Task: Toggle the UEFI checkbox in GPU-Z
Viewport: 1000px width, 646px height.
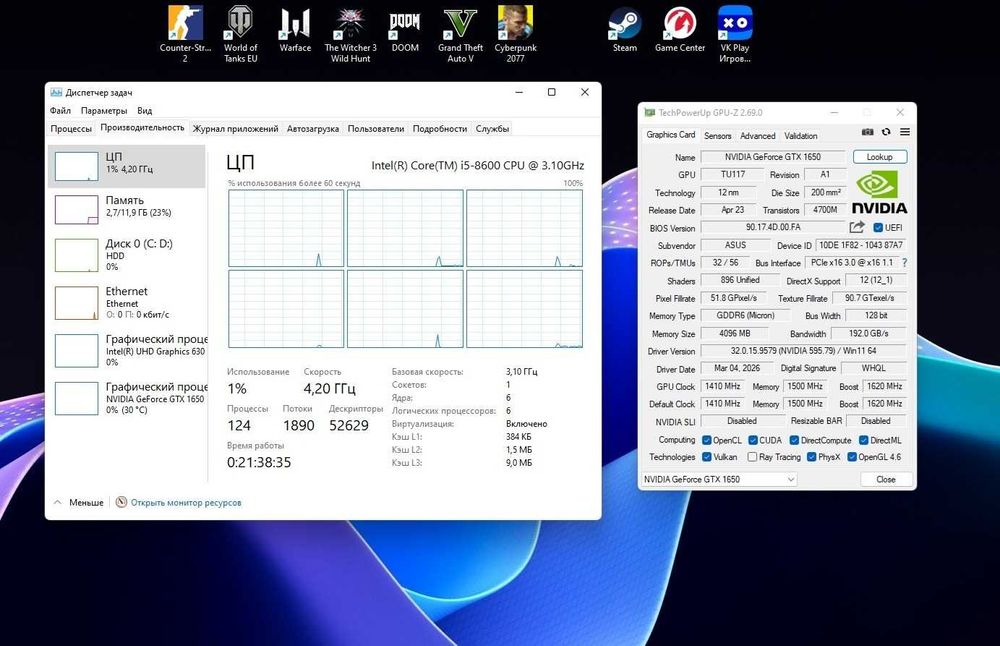Action: 878,228
